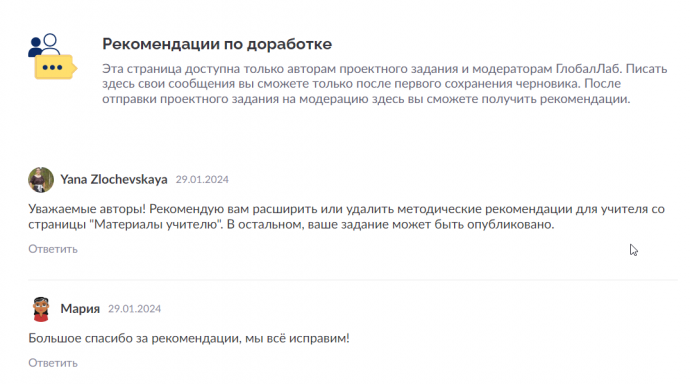Viewport: 690px width, 384px height.
Task: Click the quoted text "Материалы учителю"
Action: 156,224
